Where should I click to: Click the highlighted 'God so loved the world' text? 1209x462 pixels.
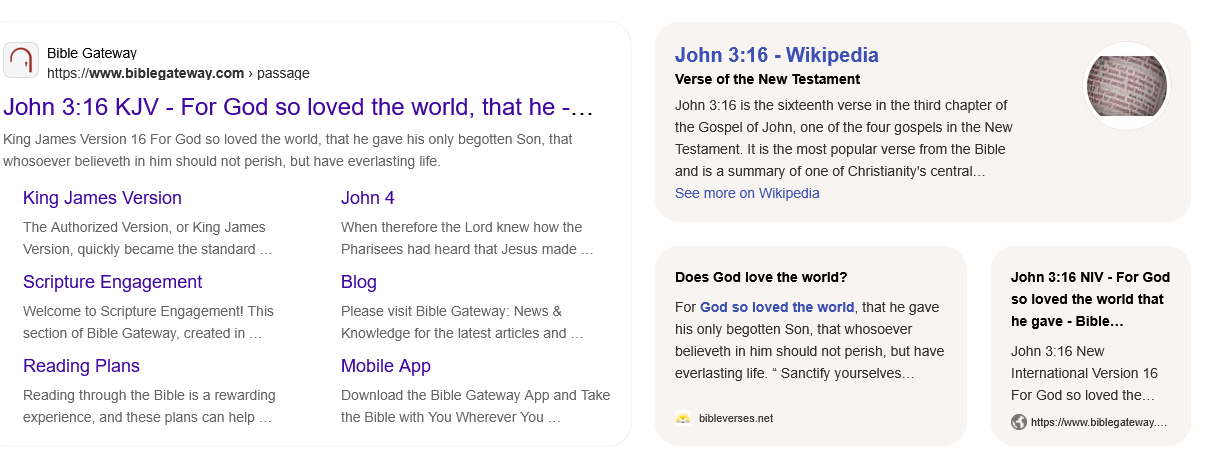click(777, 307)
